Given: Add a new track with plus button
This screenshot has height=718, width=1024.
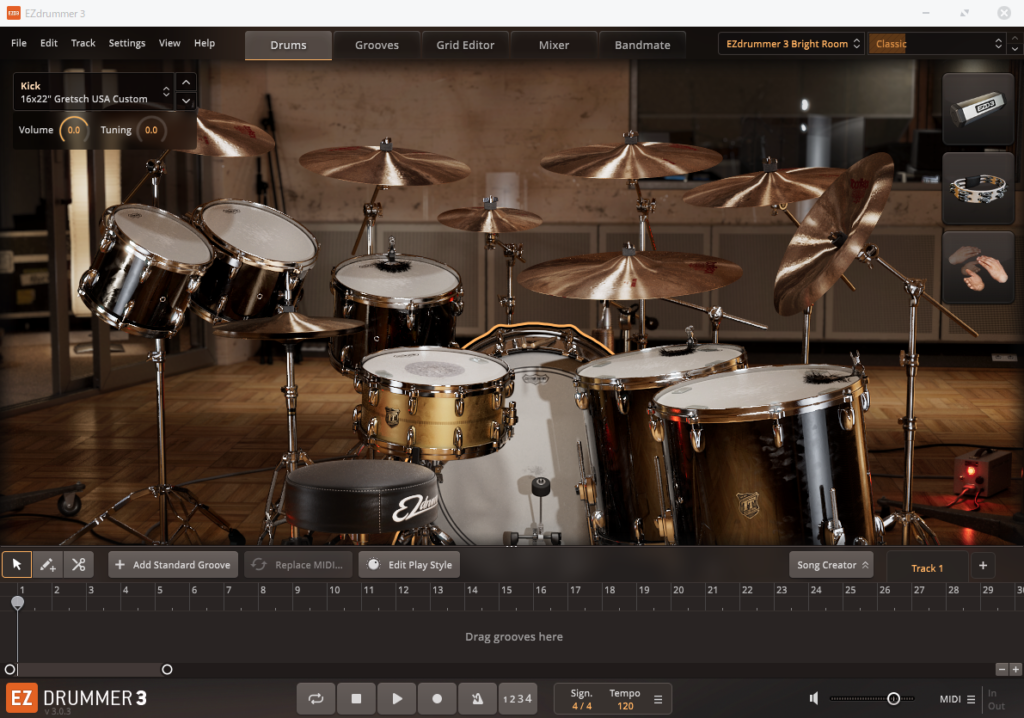Looking at the screenshot, I should pyautogui.click(x=982, y=566).
